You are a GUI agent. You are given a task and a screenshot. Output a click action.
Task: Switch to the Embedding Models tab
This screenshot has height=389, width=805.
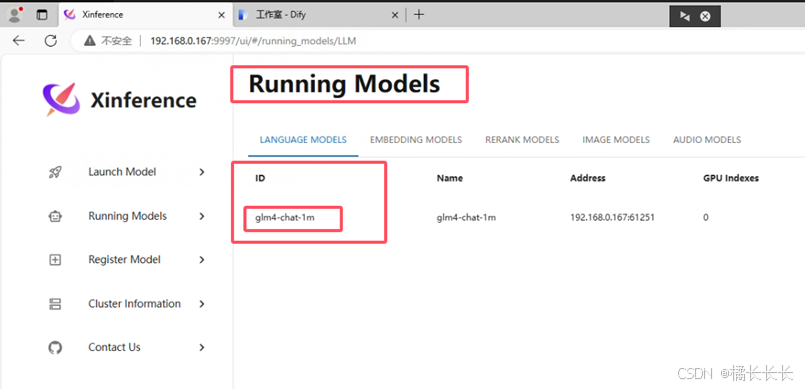point(416,140)
